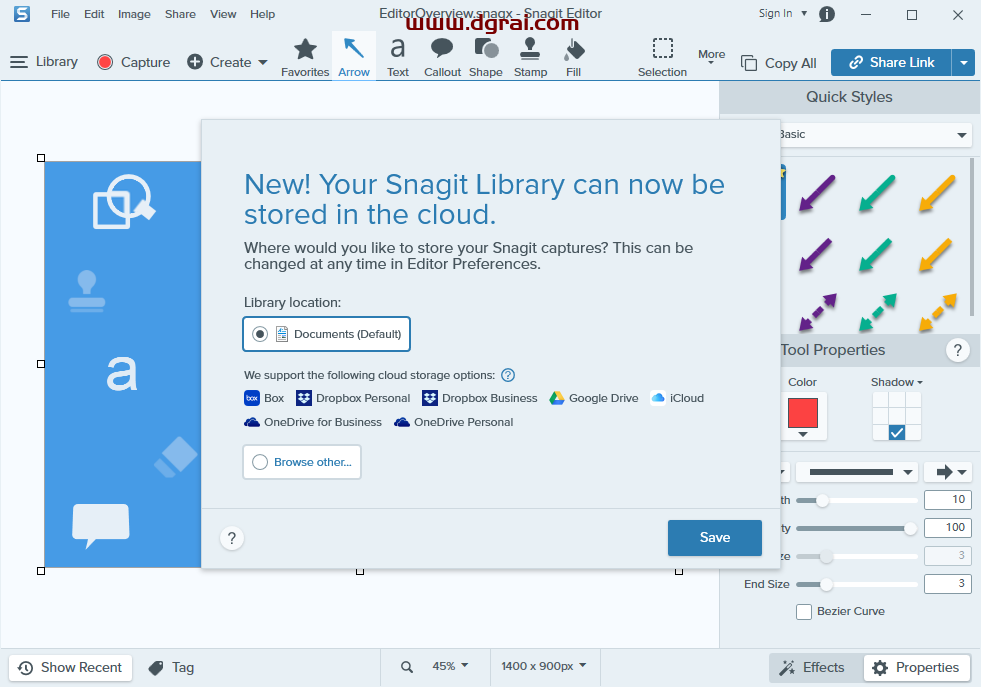Click the Tag icon in status bar
This screenshot has width=981, height=687.
point(156,668)
